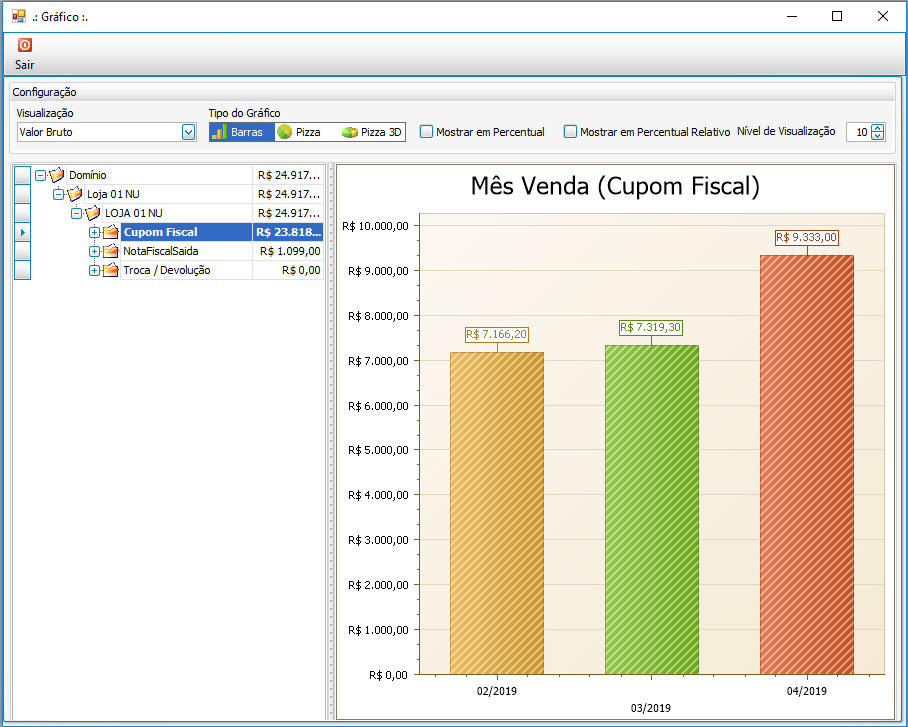This screenshot has width=908, height=727.
Task: Click the Domínio folder icon
Action: tap(56, 174)
